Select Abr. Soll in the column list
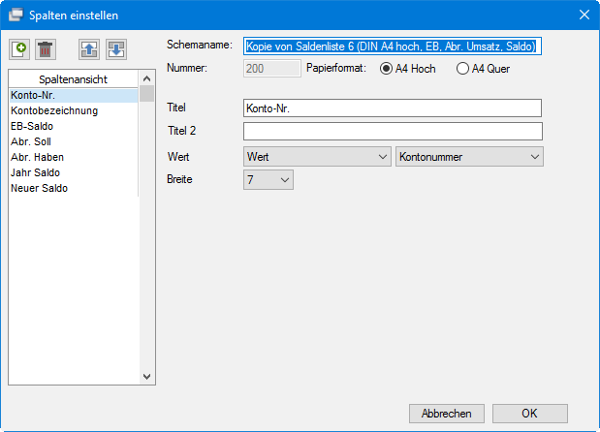 click(73, 142)
